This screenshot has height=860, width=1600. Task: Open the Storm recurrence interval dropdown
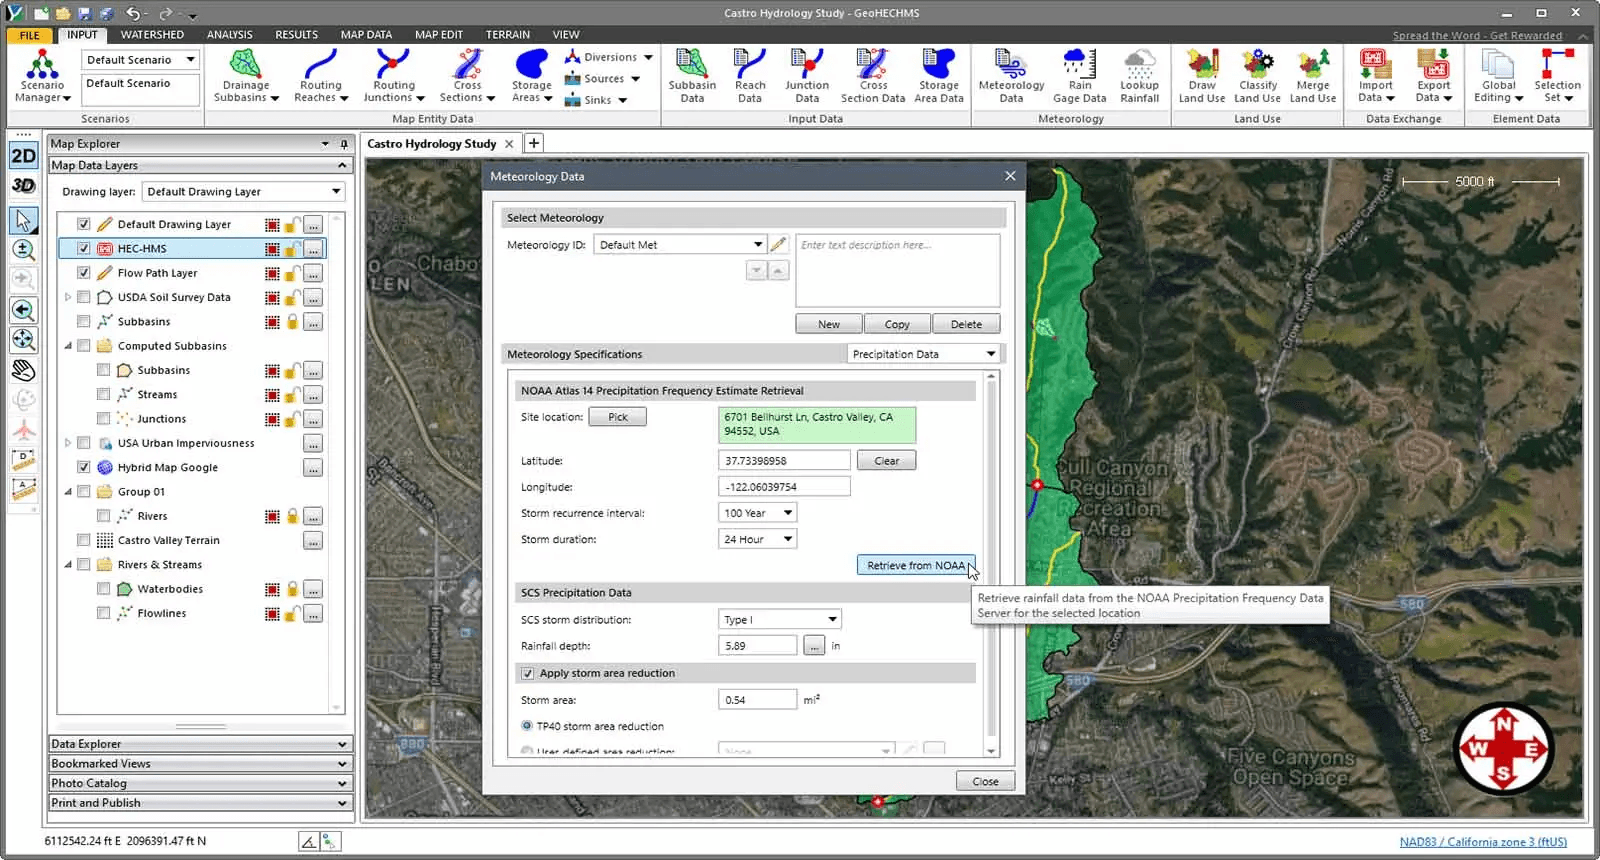[x=757, y=513]
